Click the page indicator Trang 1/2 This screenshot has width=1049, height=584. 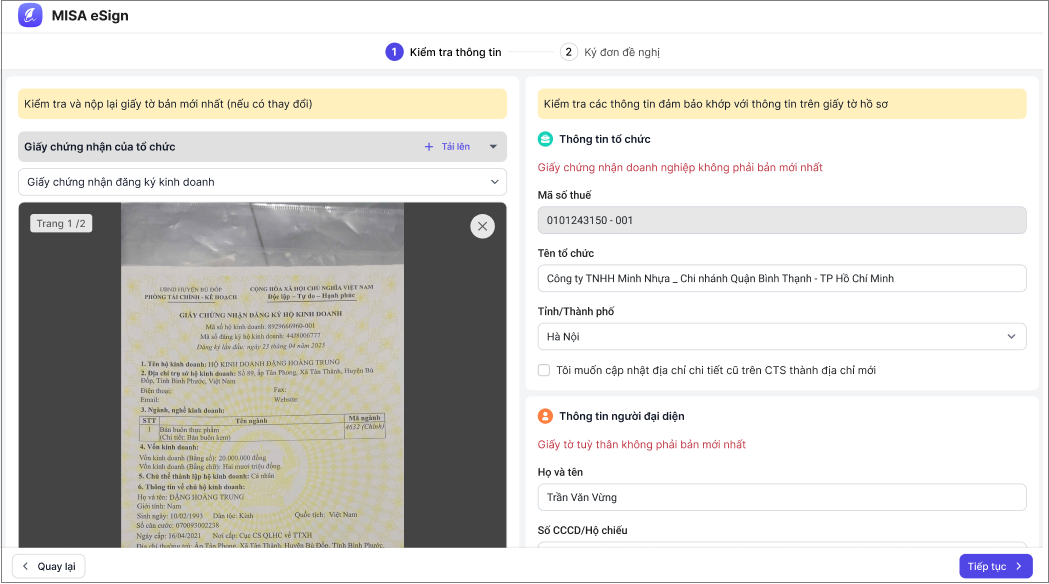click(61, 223)
